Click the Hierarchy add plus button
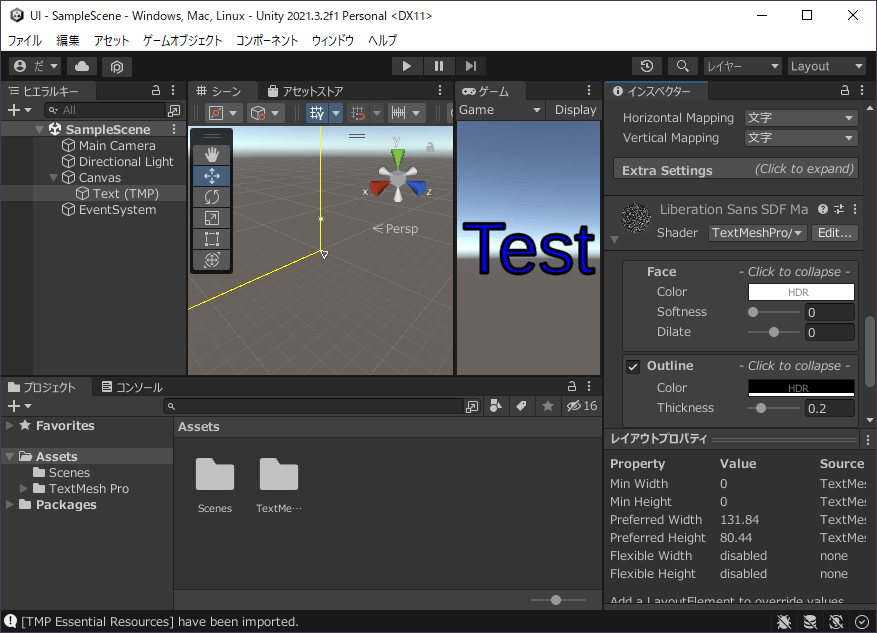The image size is (877, 633). 19,111
